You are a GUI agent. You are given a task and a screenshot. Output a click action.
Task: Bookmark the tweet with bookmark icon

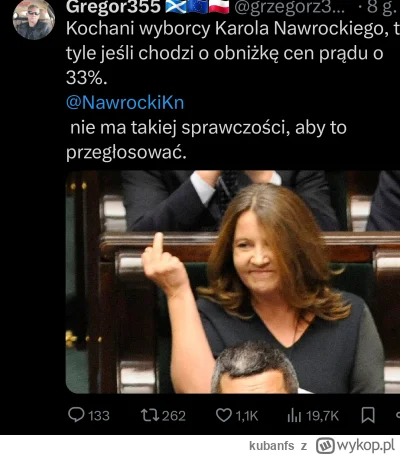click(x=368, y=415)
